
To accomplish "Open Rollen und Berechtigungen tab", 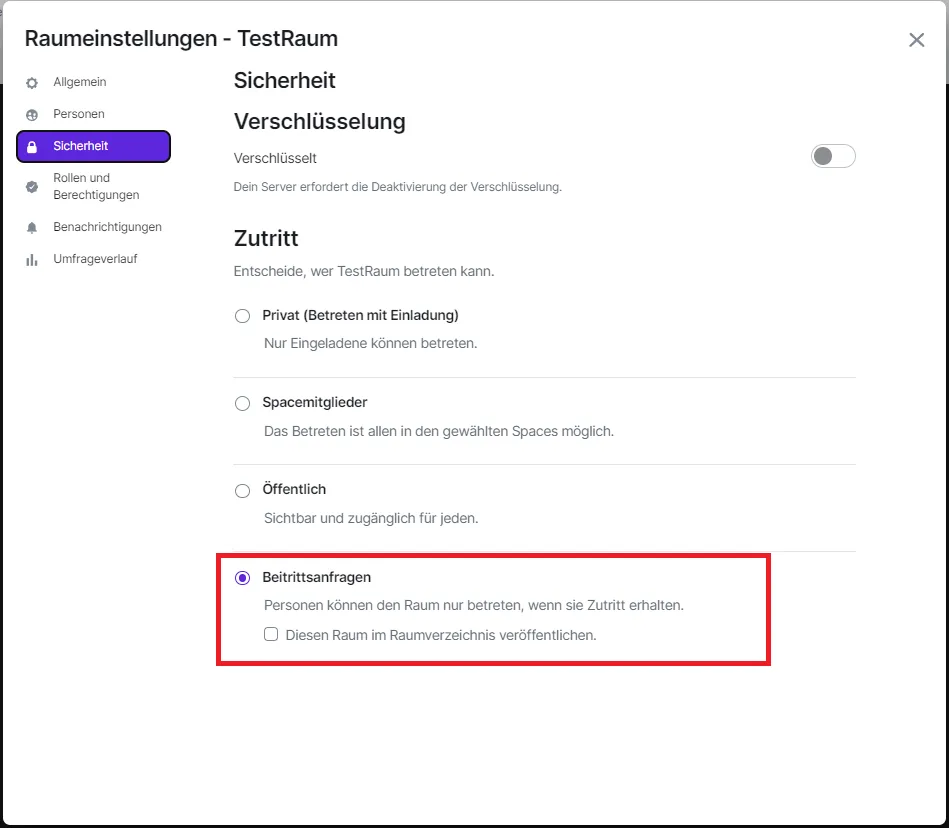I will [96, 186].
